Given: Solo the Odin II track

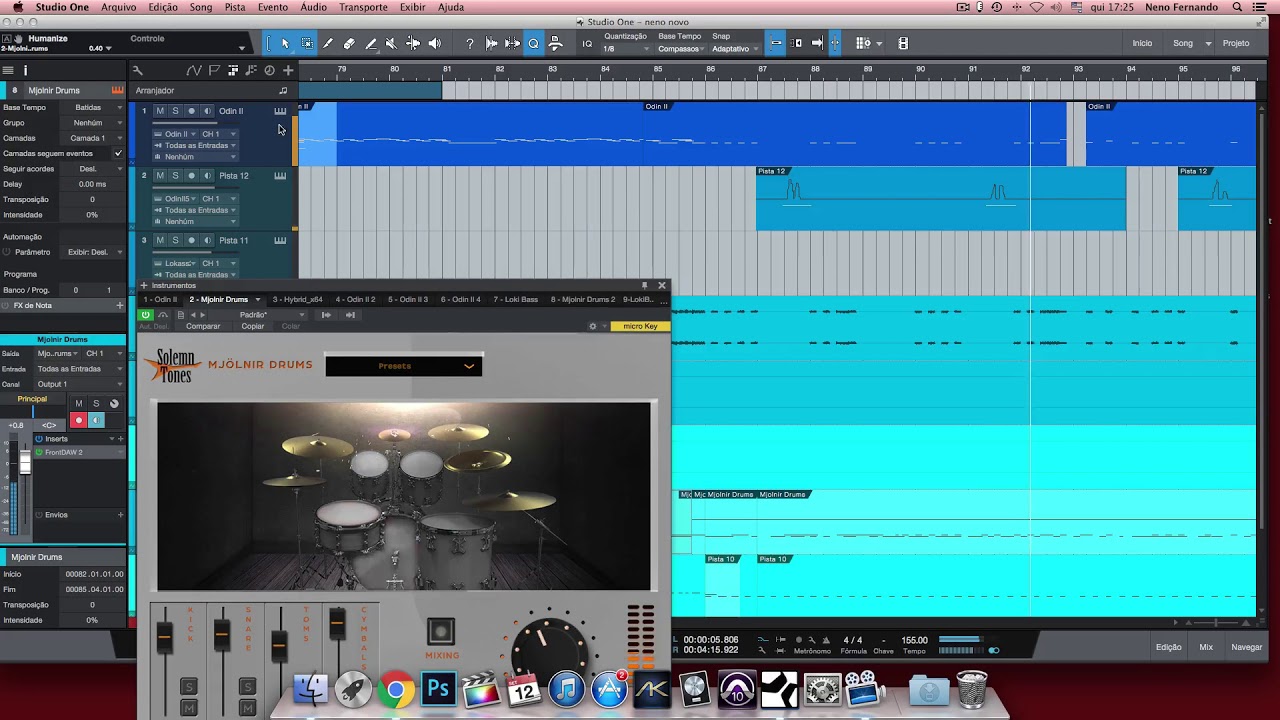Looking at the screenshot, I should (x=175, y=111).
